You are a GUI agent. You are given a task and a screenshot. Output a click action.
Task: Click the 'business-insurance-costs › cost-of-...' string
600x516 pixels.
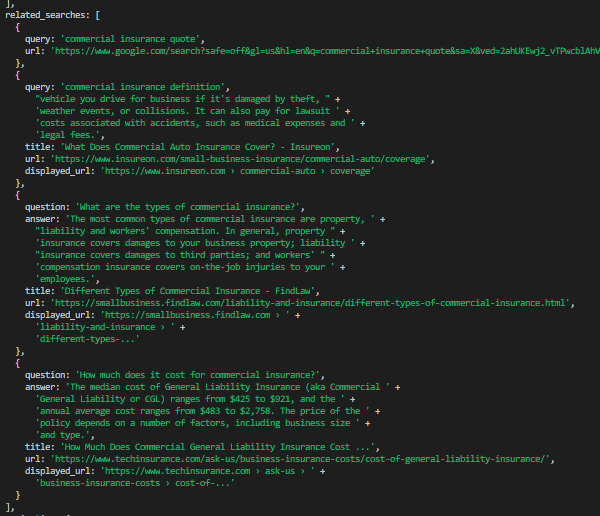(x=135, y=483)
